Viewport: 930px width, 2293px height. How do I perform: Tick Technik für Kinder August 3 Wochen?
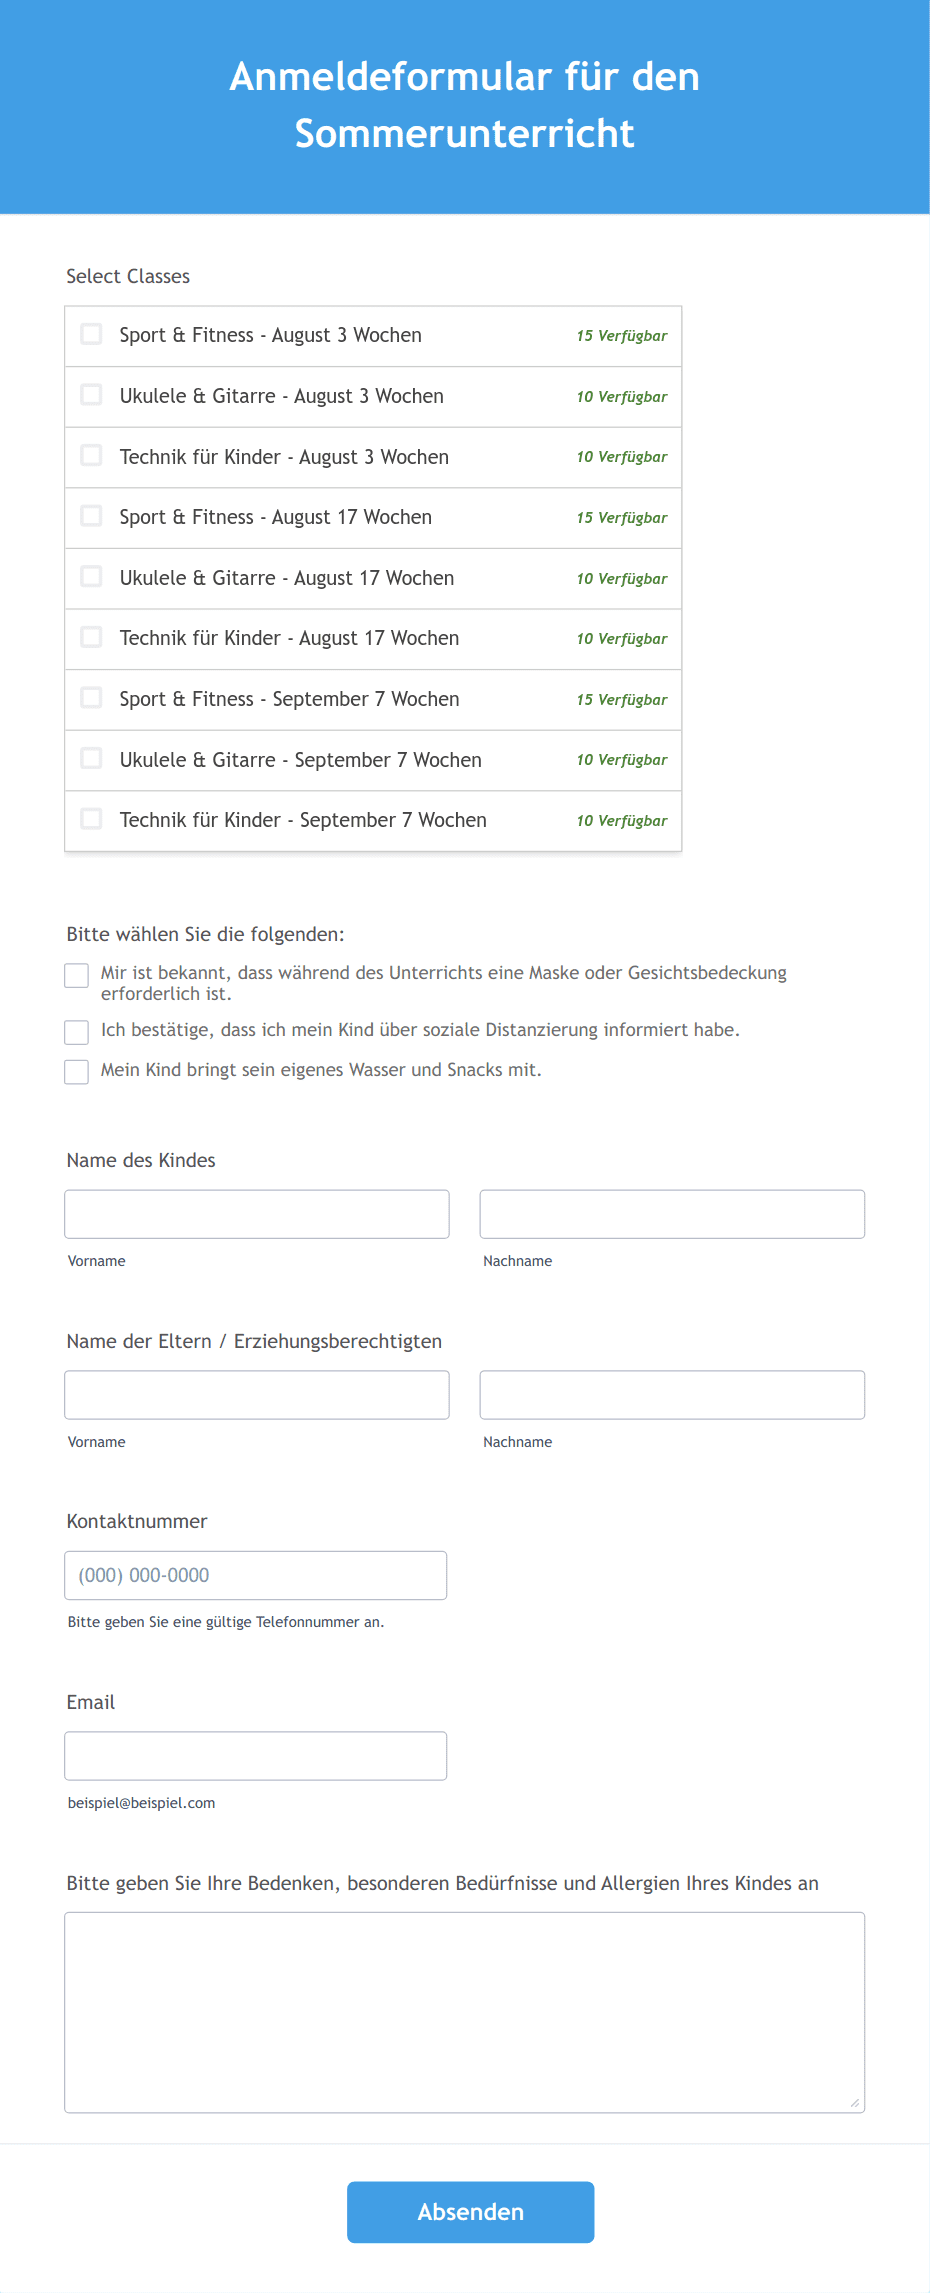(x=91, y=456)
